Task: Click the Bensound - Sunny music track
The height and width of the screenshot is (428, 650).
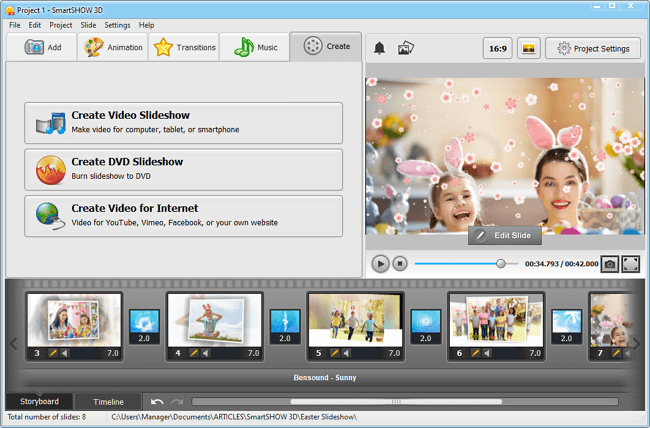Action: (325, 377)
